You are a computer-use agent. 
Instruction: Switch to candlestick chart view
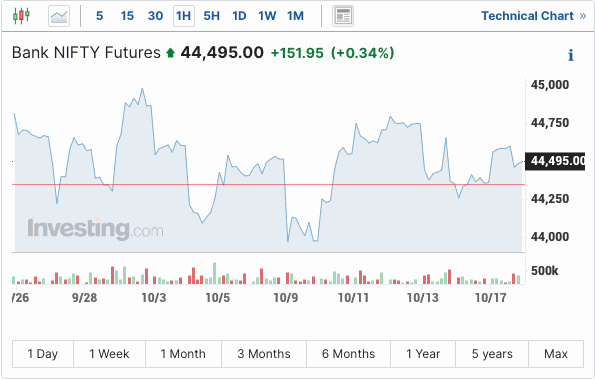point(21,16)
